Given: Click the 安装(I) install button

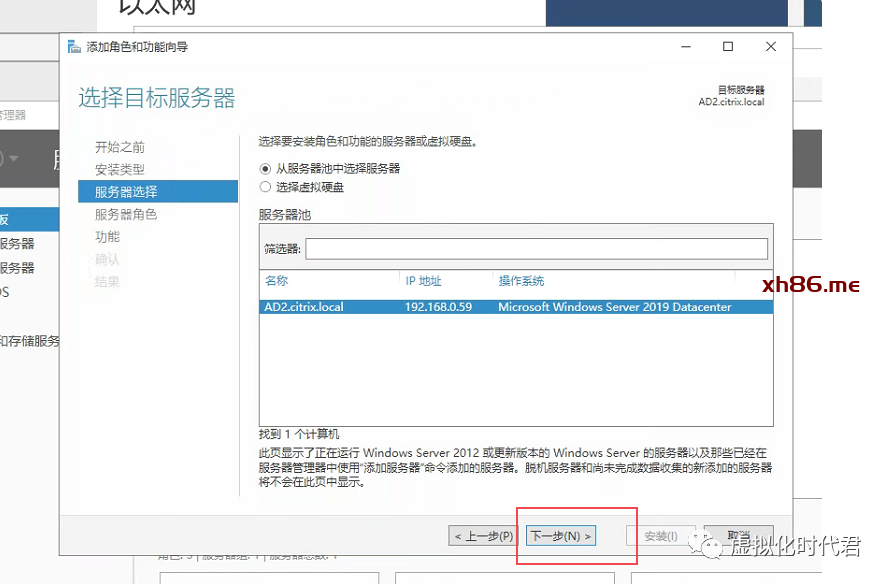Looking at the screenshot, I should [x=661, y=536].
